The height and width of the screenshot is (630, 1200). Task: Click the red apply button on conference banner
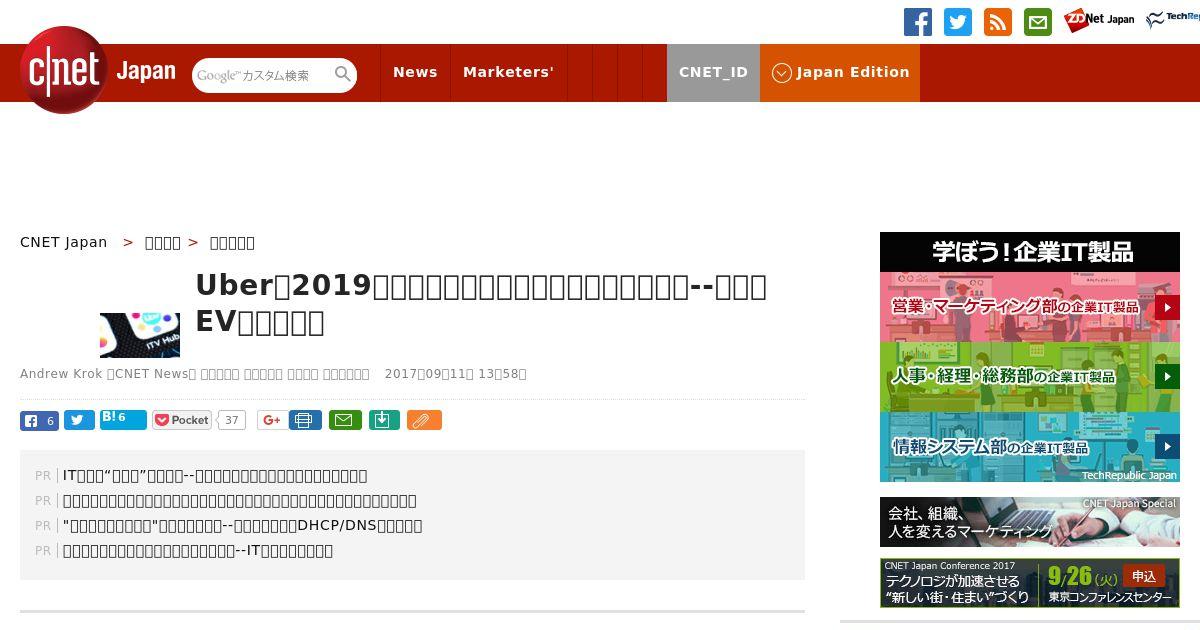[x=1144, y=576]
